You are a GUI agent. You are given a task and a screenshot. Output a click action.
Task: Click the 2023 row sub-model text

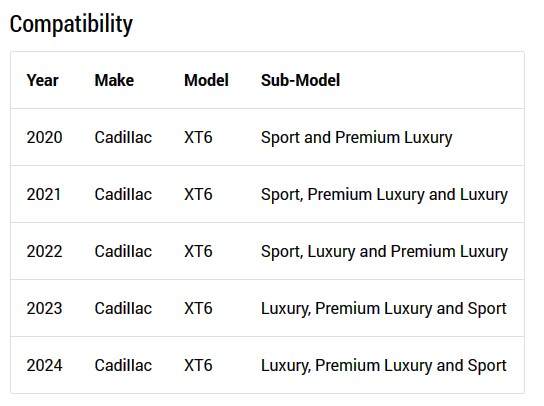[x=384, y=308]
